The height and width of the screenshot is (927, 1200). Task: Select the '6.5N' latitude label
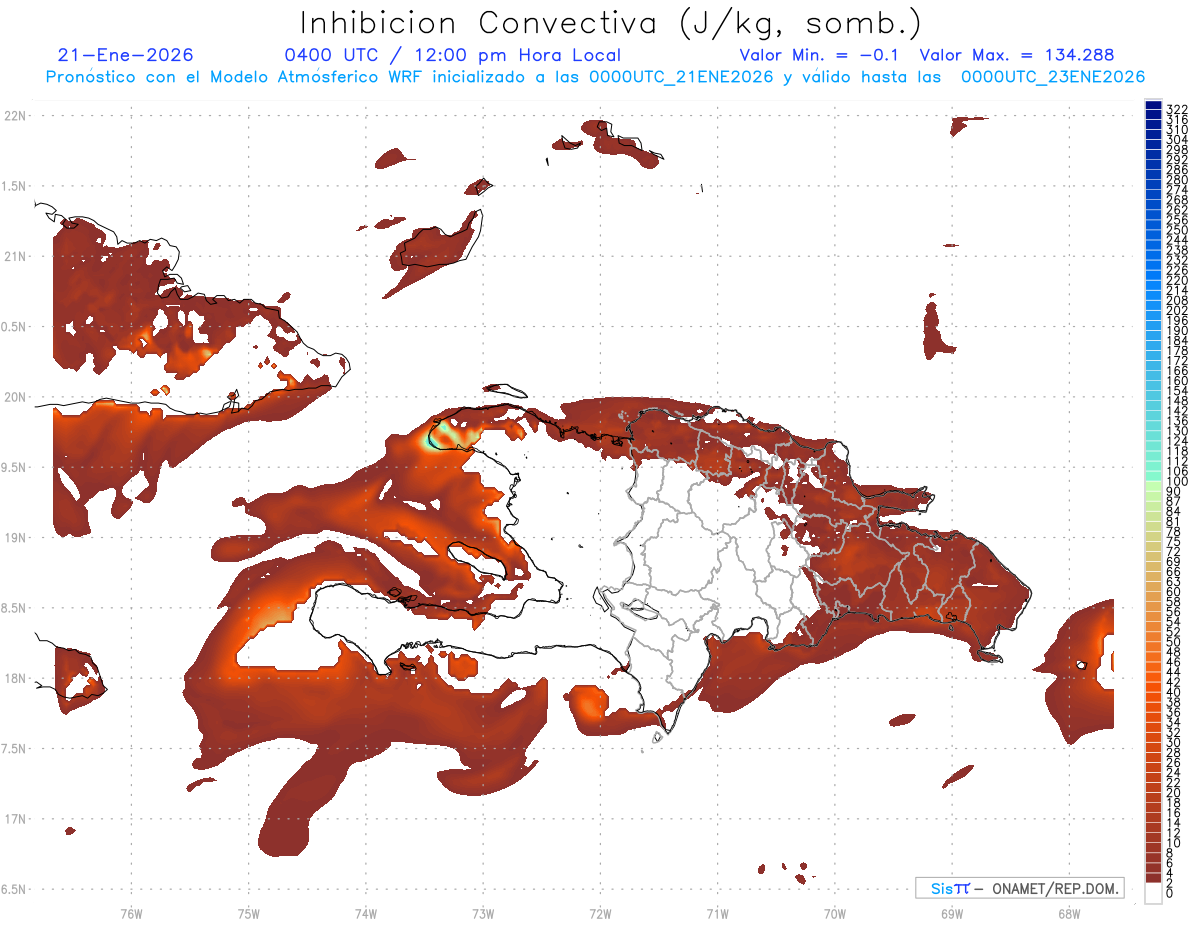coord(14,889)
